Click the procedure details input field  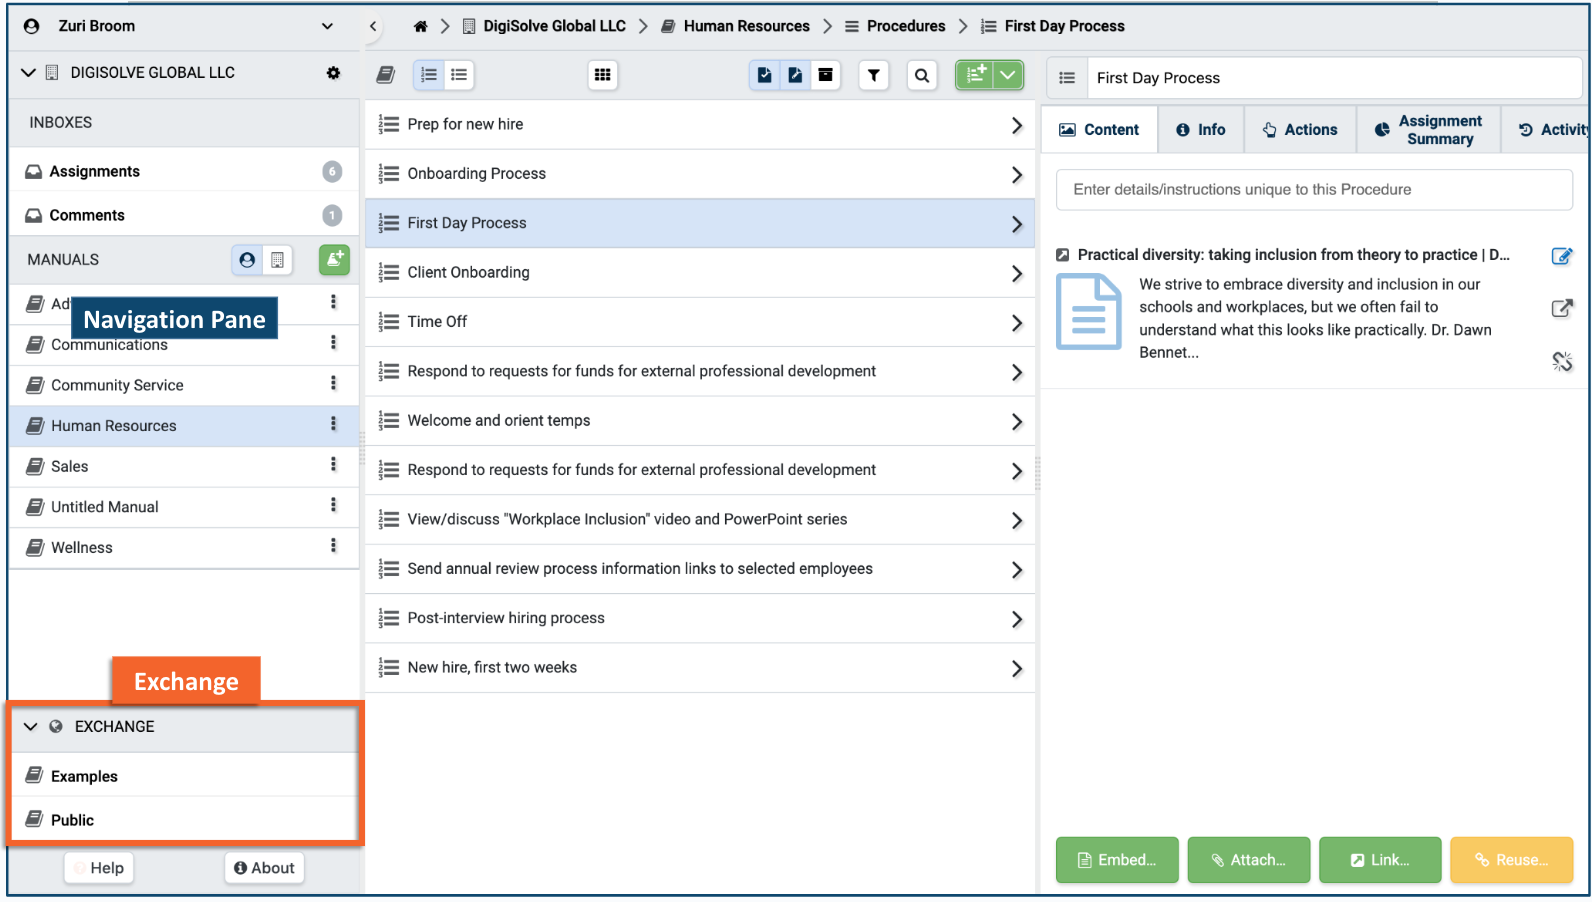click(1313, 190)
